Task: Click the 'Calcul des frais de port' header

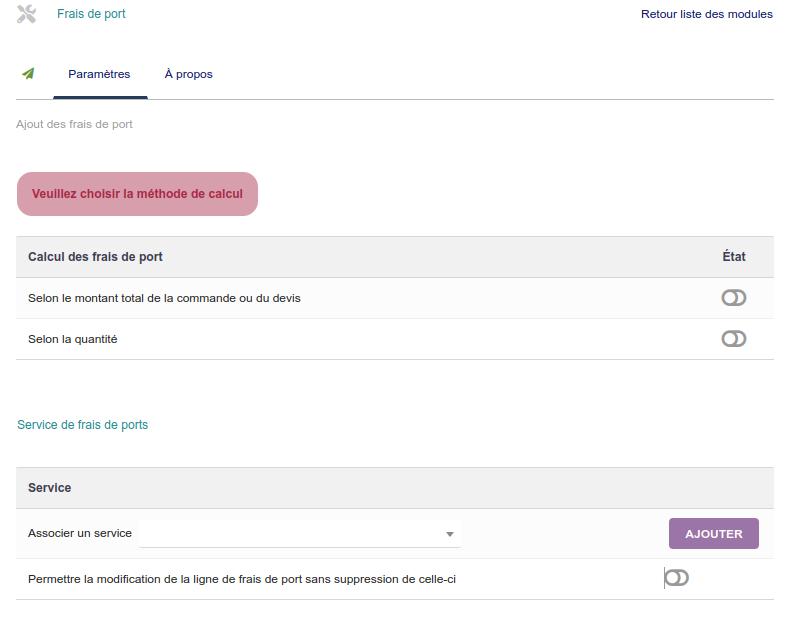Action: (95, 257)
